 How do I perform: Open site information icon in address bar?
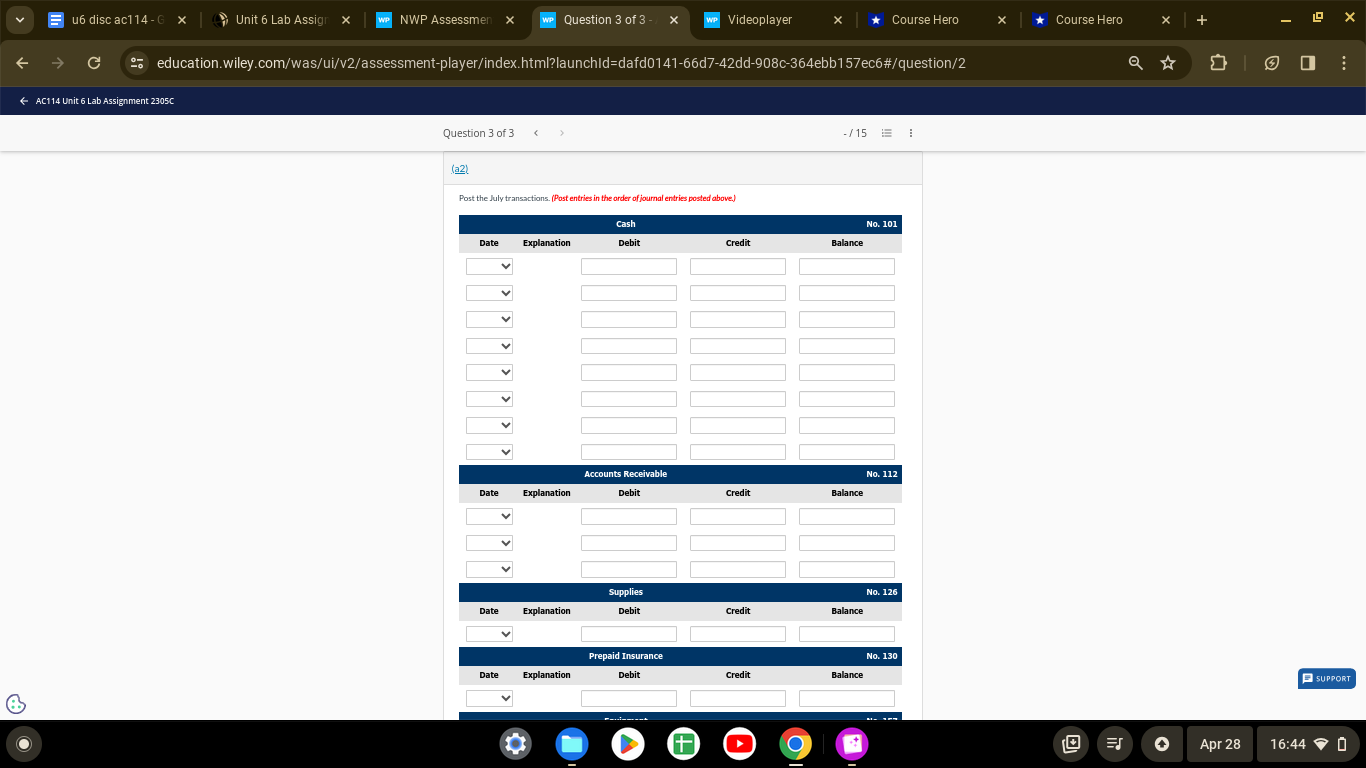pos(138,63)
